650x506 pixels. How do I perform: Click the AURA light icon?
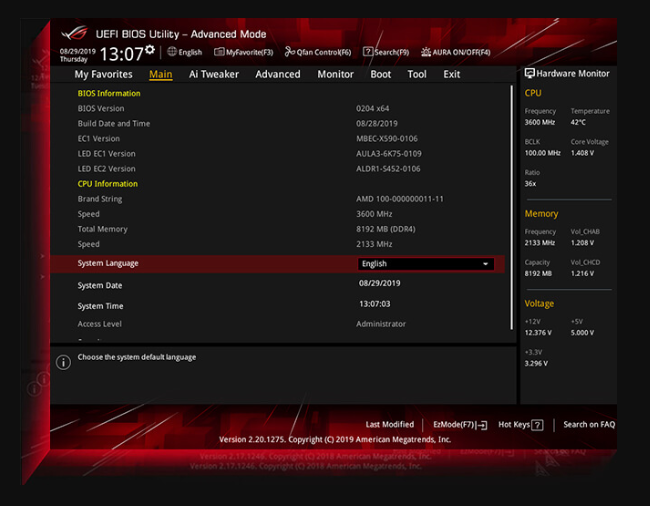426,52
